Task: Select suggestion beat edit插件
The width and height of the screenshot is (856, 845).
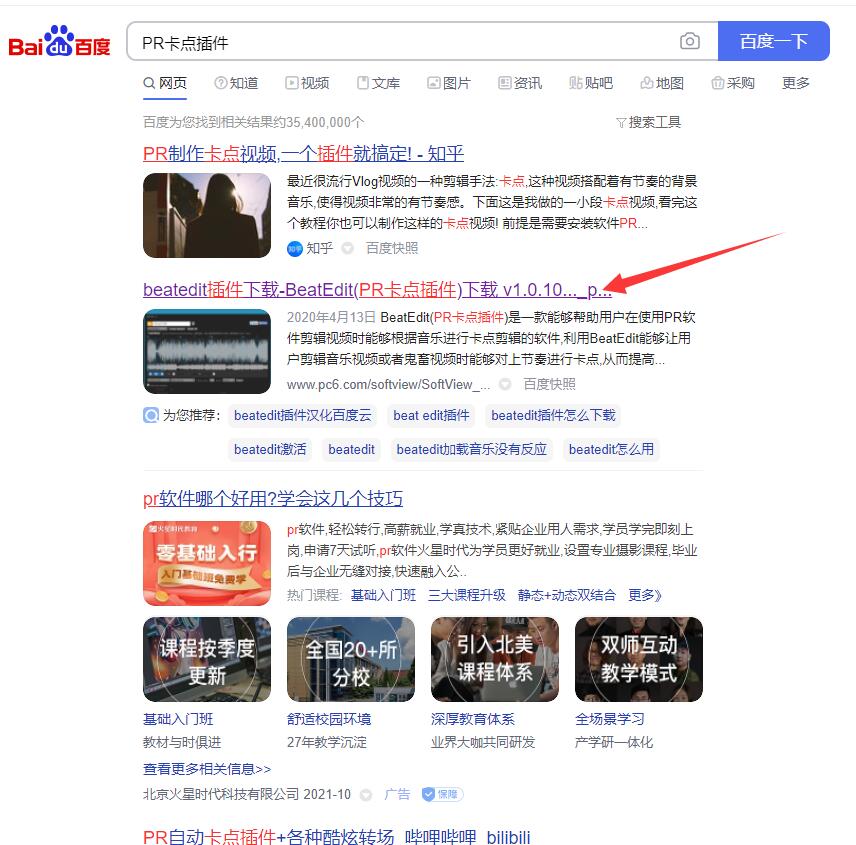Action: pos(431,415)
